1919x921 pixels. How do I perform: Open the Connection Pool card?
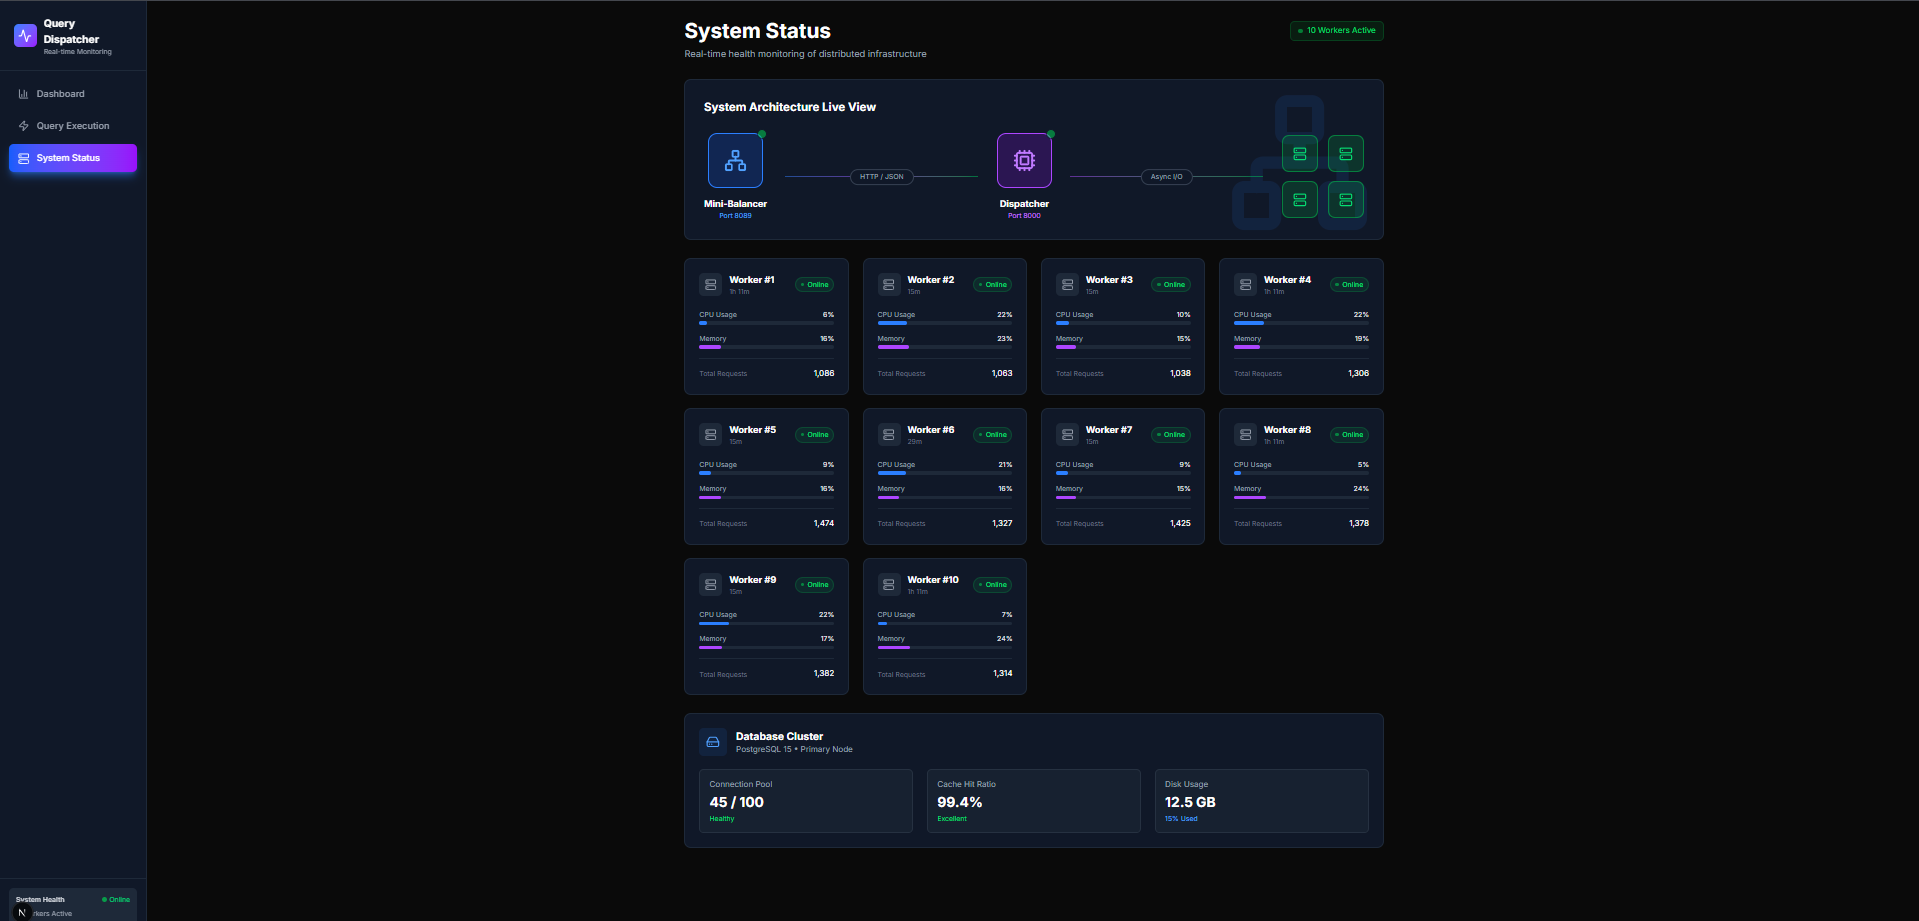[x=805, y=801]
